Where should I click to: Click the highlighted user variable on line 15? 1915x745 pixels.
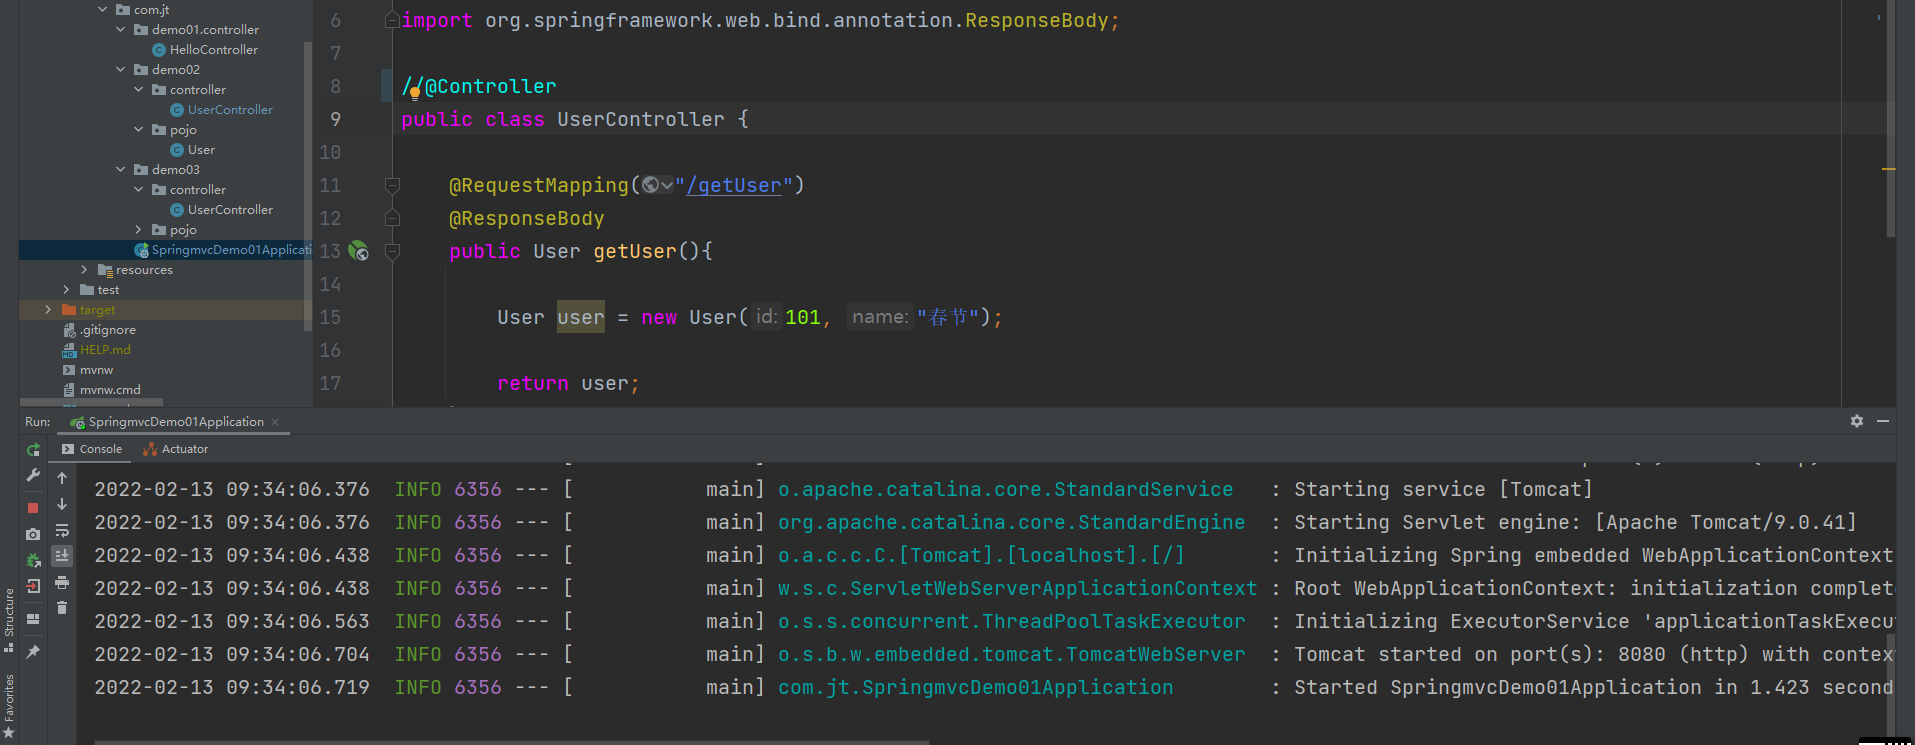point(581,317)
